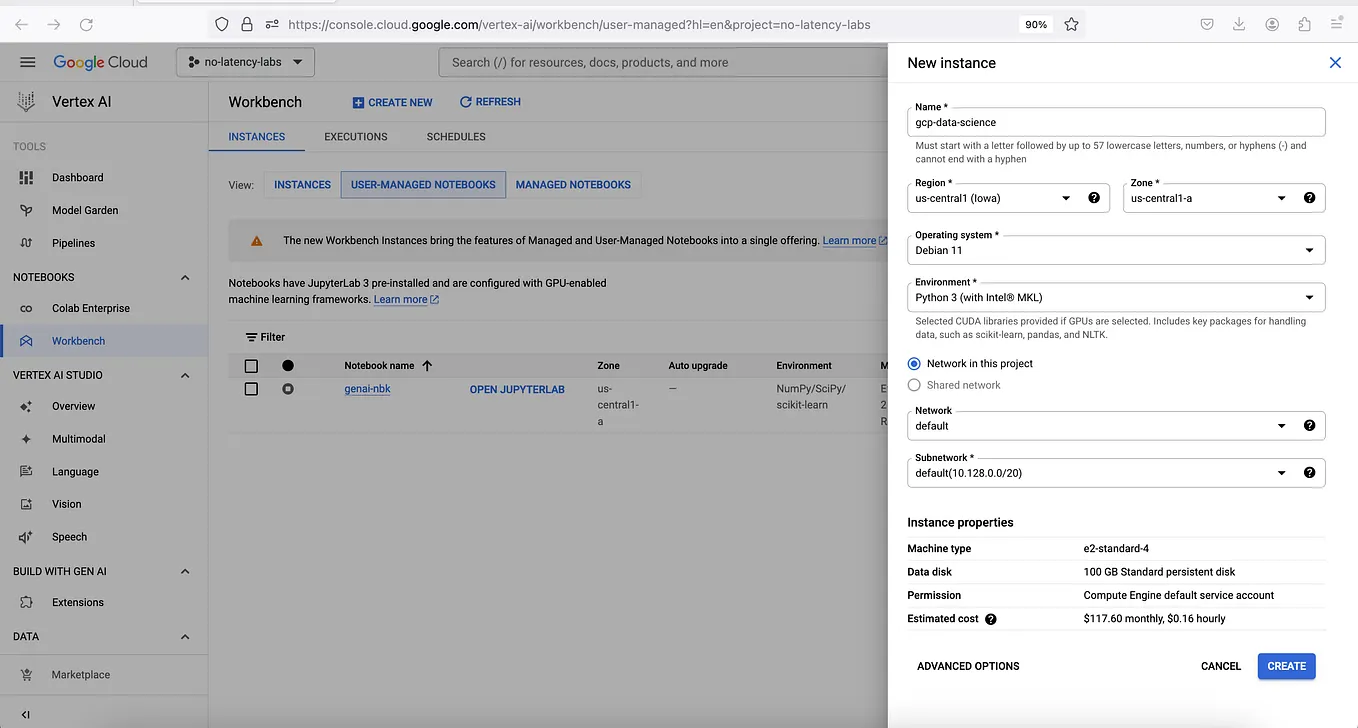Open the Filter control above notebook list
Viewport: 1358px width, 728px height.
(264, 337)
